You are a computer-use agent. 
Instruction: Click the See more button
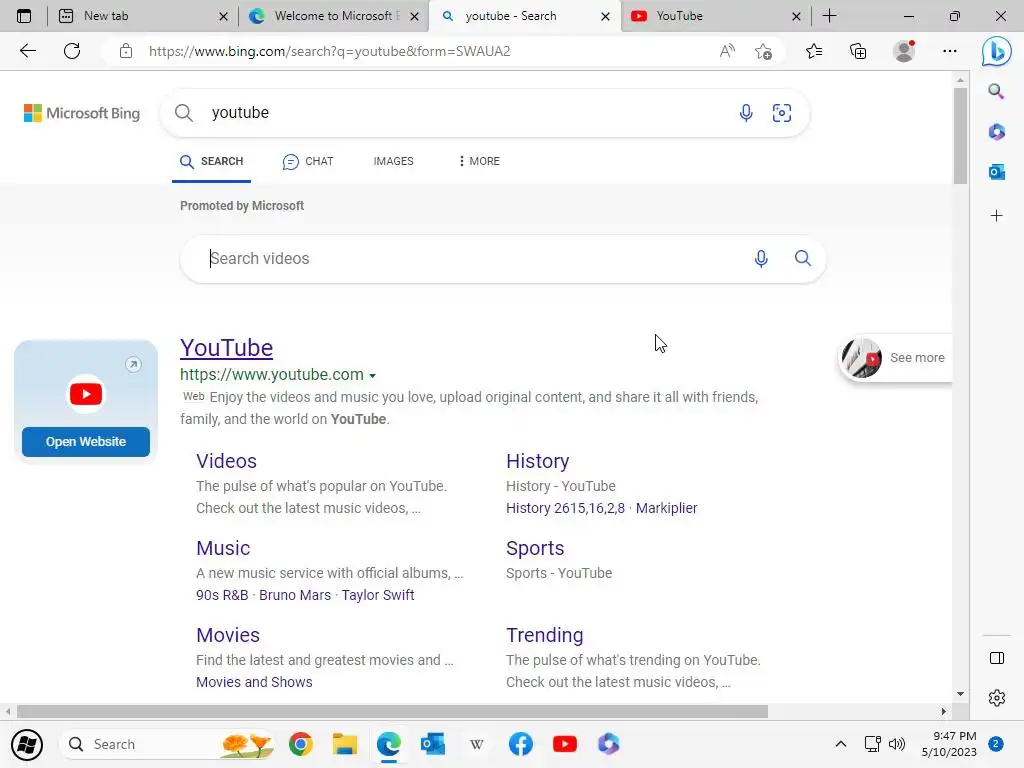[895, 358]
